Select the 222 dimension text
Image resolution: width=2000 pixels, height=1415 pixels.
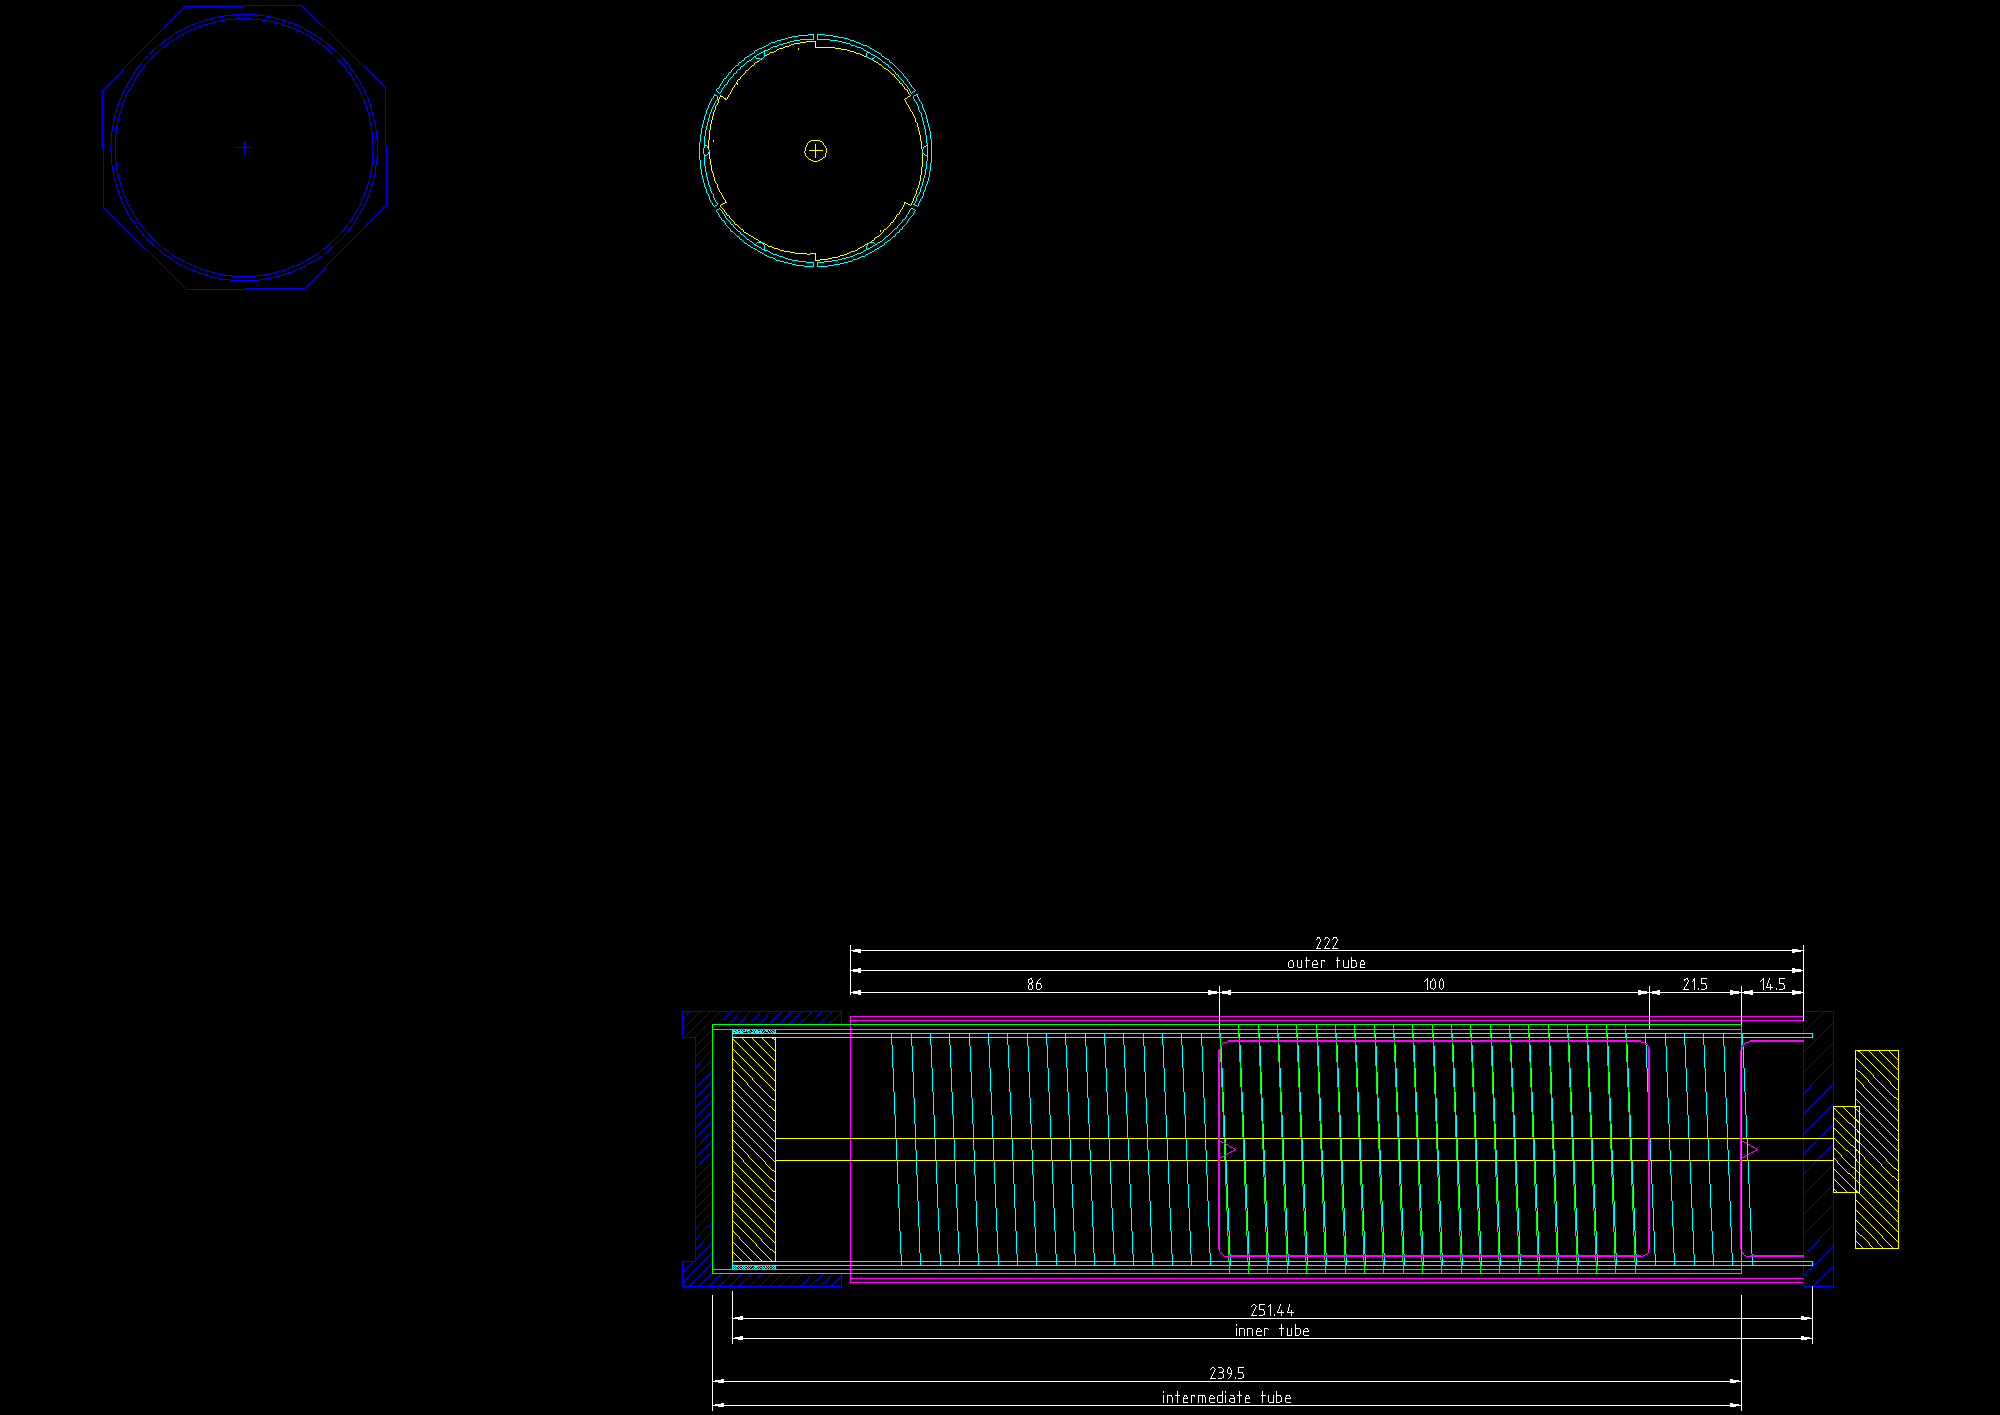click(1326, 943)
